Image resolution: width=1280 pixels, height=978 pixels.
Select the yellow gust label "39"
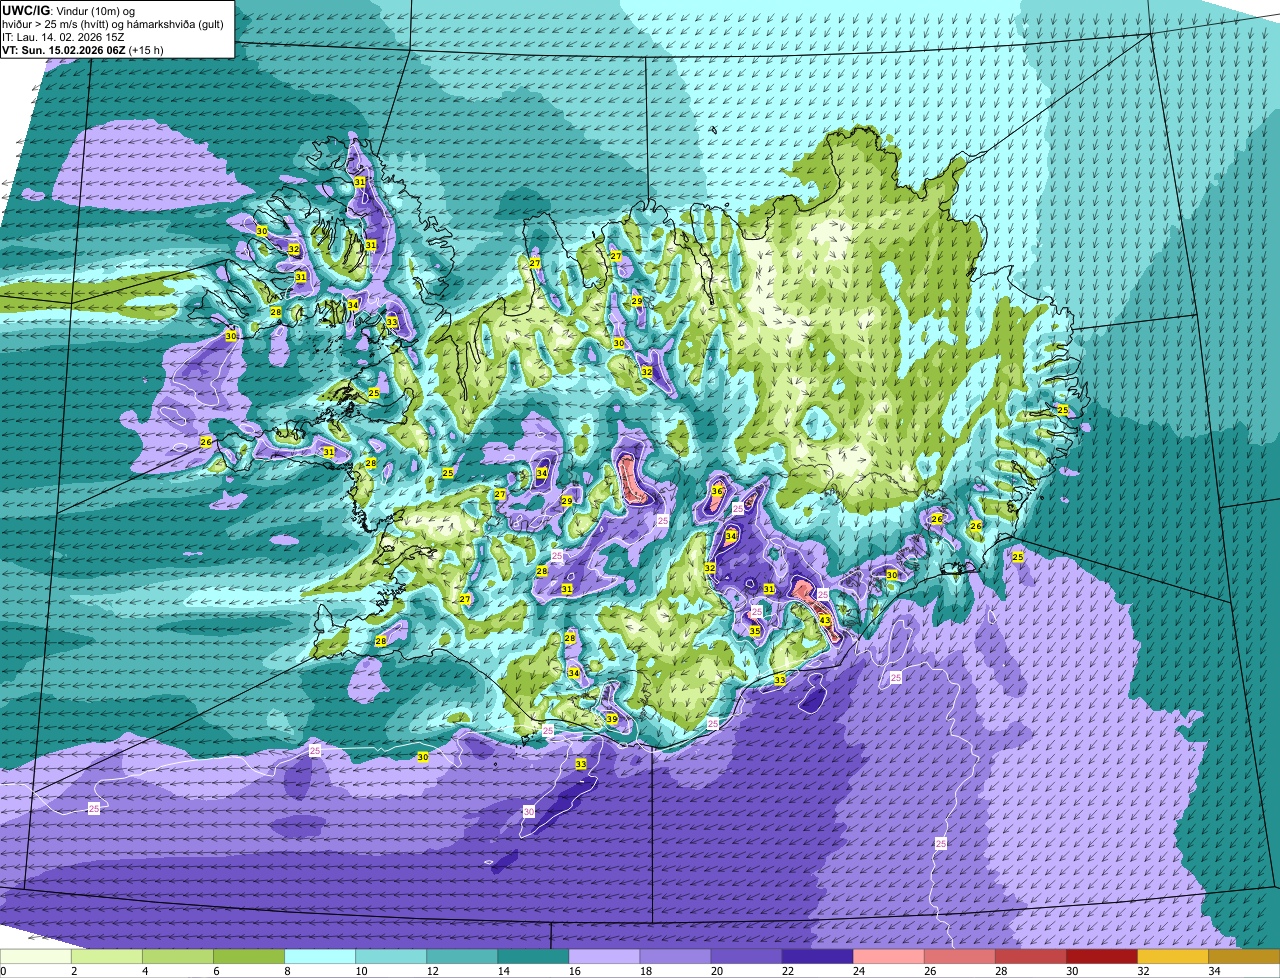[x=611, y=719]
